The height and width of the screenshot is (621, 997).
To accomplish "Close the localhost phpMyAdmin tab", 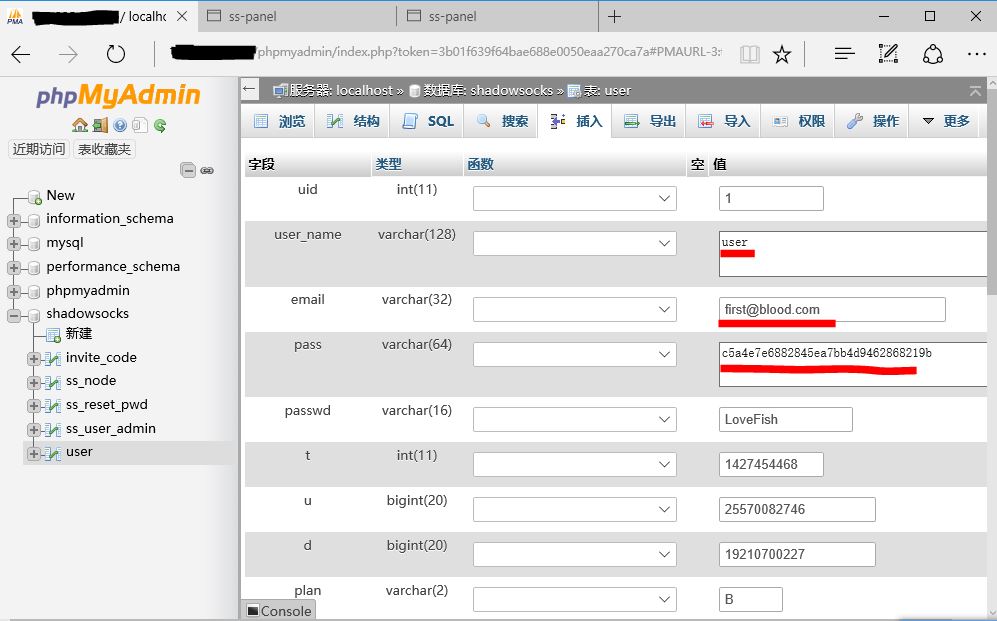I will [x=182, y=17].
